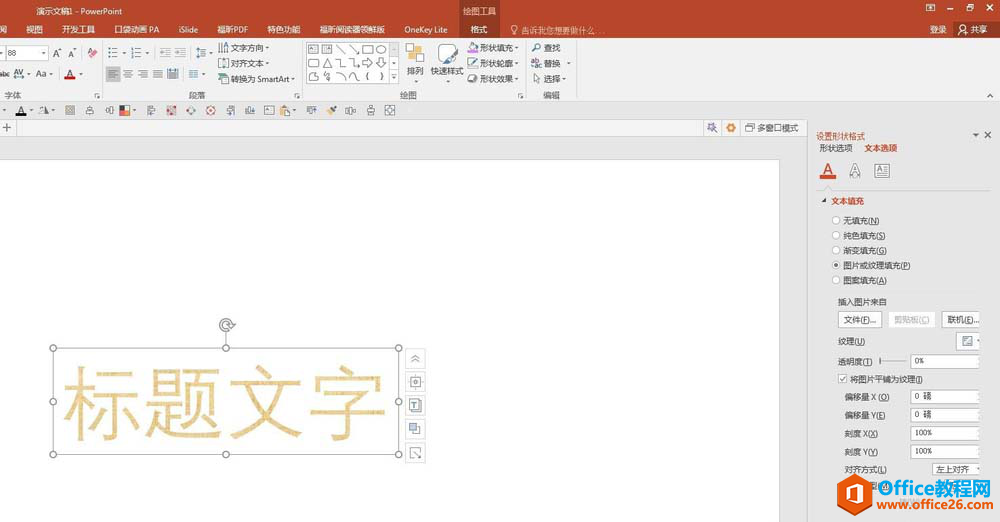The image size is (1000, 522).
Task: Switch to Shape Options (形状选项) tab
Action: [x=836, y=149]
